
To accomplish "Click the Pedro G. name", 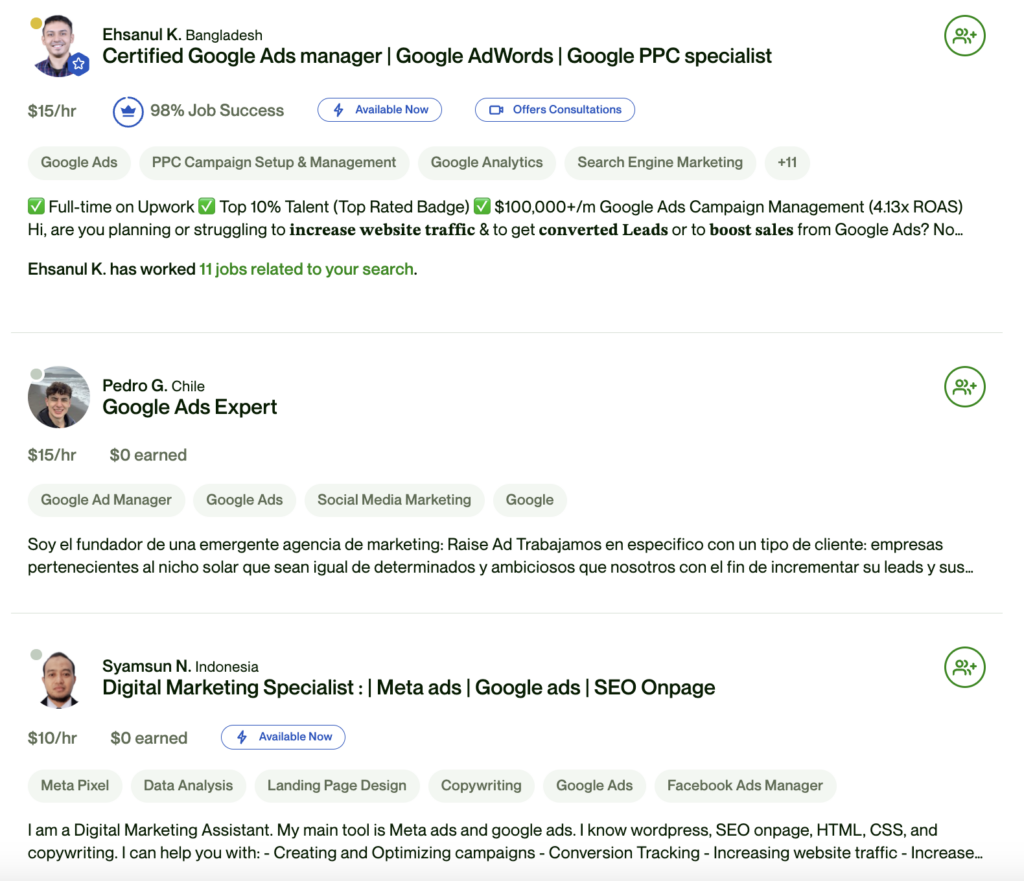I will (x=135, y=385).
